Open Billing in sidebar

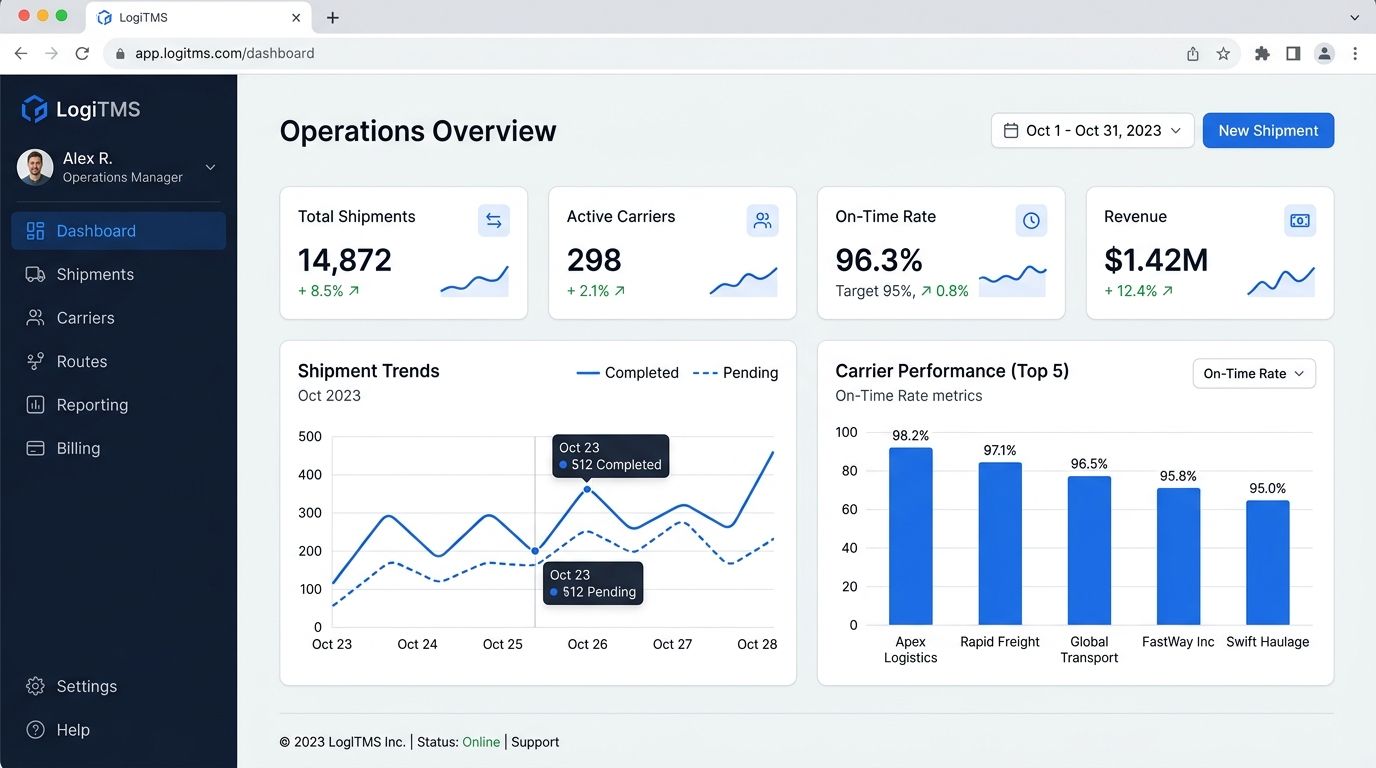[x=118, y=448]
